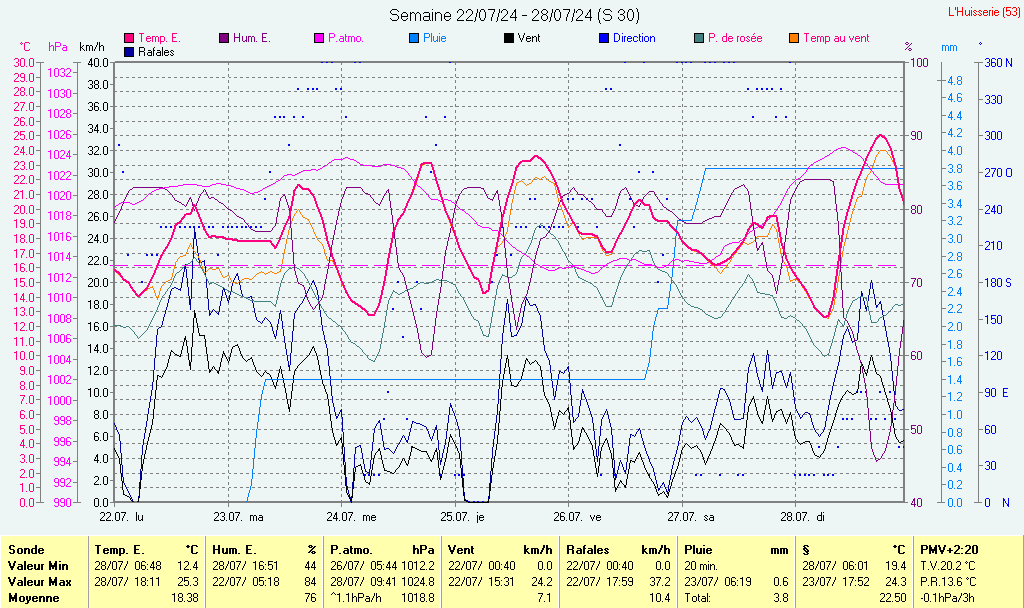Click the "360 N" direction axis label
This screenshot has height=608, width=1024.
coord(999,63)
